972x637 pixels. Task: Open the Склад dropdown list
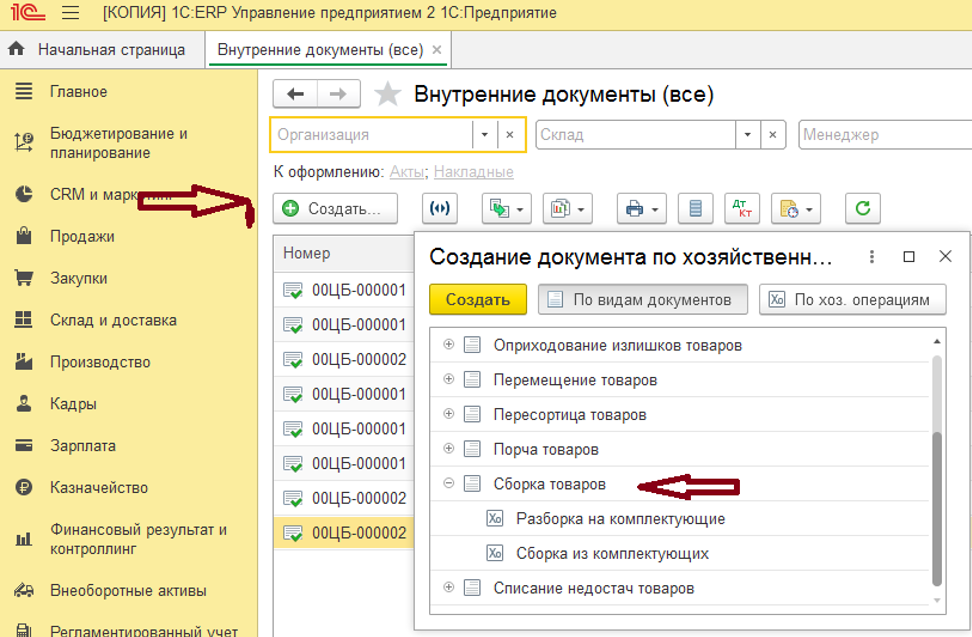(x=748, y=134)
